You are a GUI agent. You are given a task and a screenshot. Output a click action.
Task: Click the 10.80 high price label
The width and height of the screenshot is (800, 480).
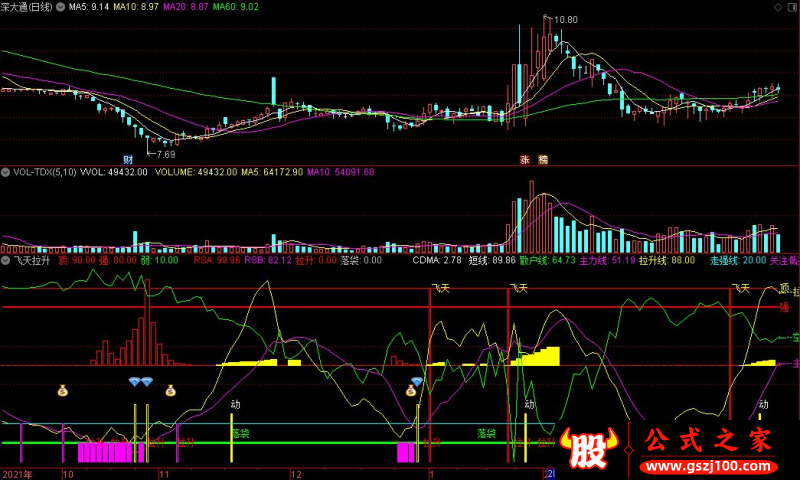click(566, 20)
